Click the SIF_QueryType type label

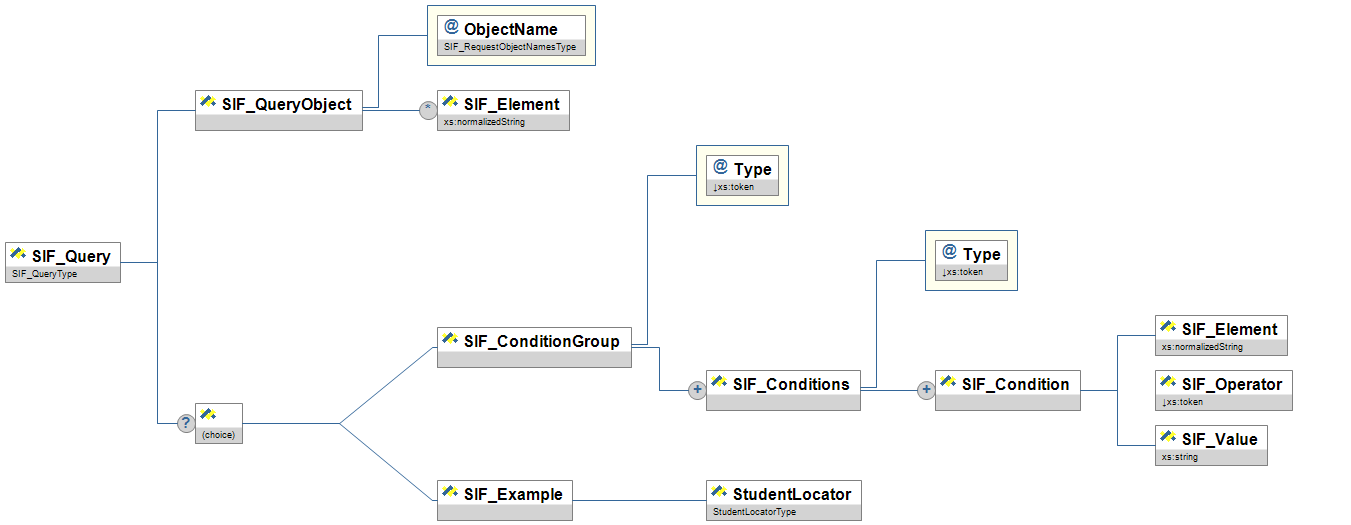(45, 274)
